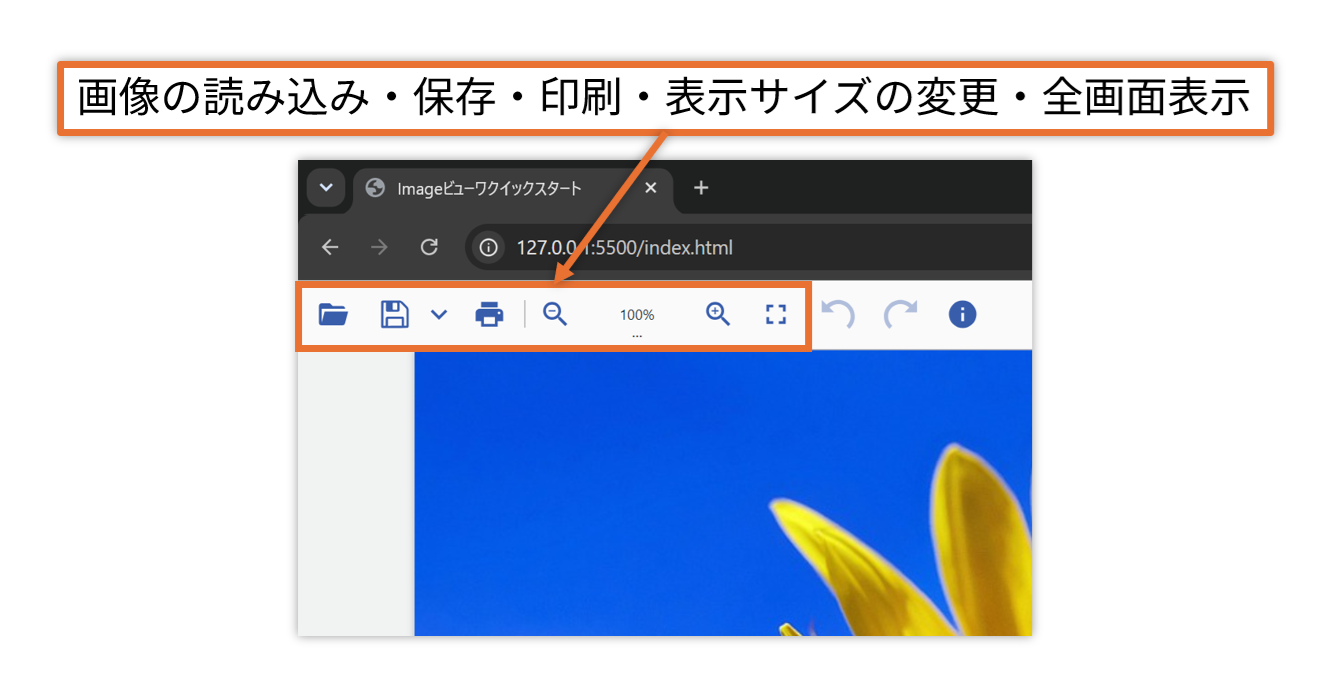This screenshot has width=1336, height=700.
Task: Zoom in with the plus magnifier
Action: (718, 314)
